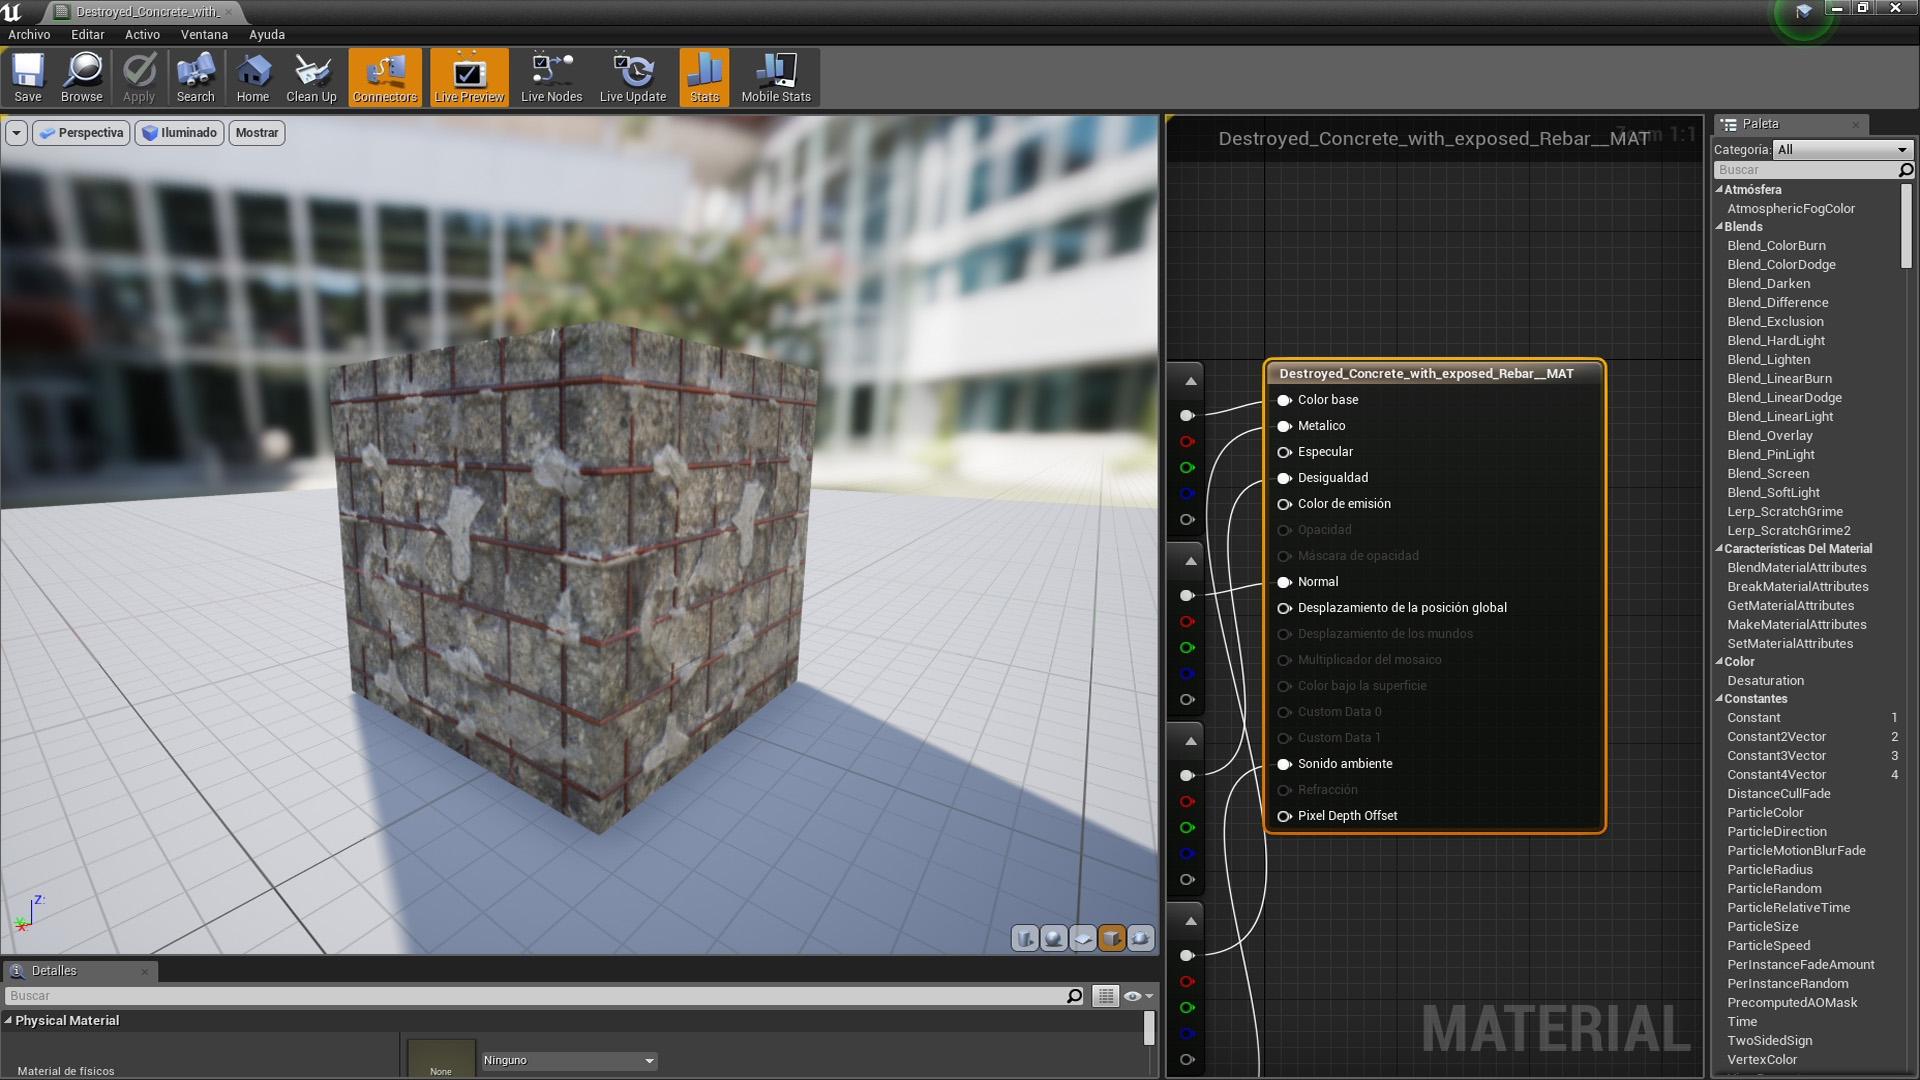Image resolution: width=1920 pixels, height=1080 pixels.
Task: Toggle the Stats display button
Action: (x=704, y=78)
